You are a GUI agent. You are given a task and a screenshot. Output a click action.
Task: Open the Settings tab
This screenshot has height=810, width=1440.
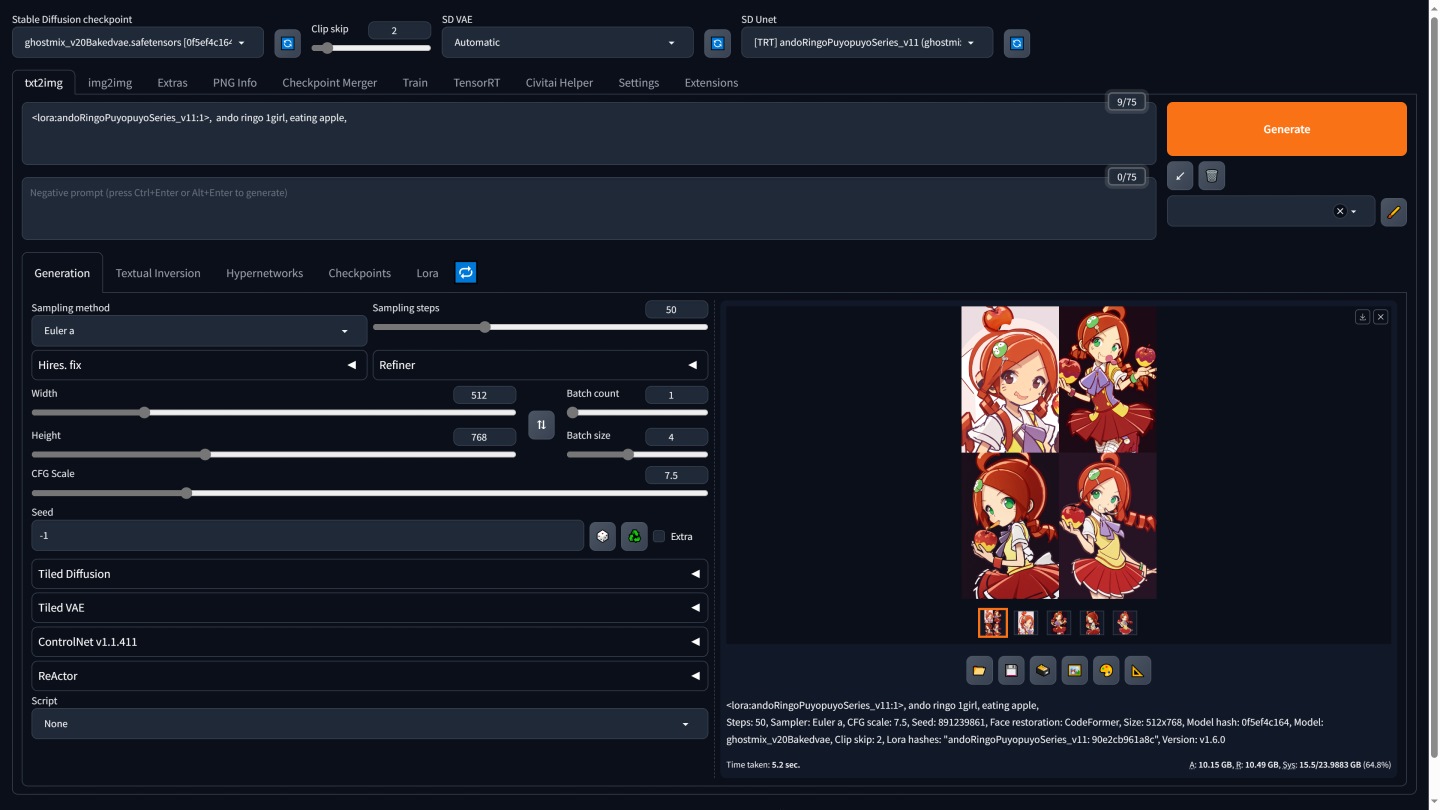(x=638, y=83)
